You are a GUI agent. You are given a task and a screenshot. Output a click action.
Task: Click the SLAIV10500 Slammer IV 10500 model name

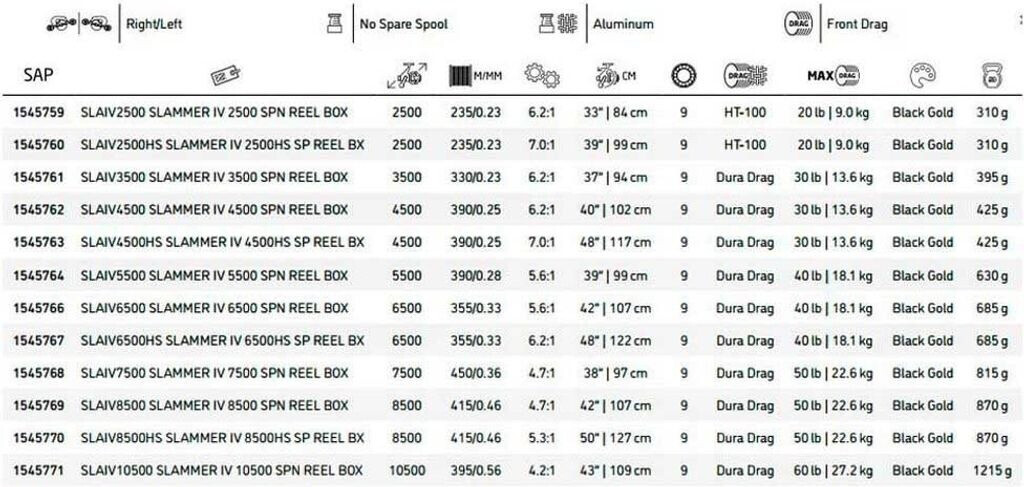click(x=221, y=471)
